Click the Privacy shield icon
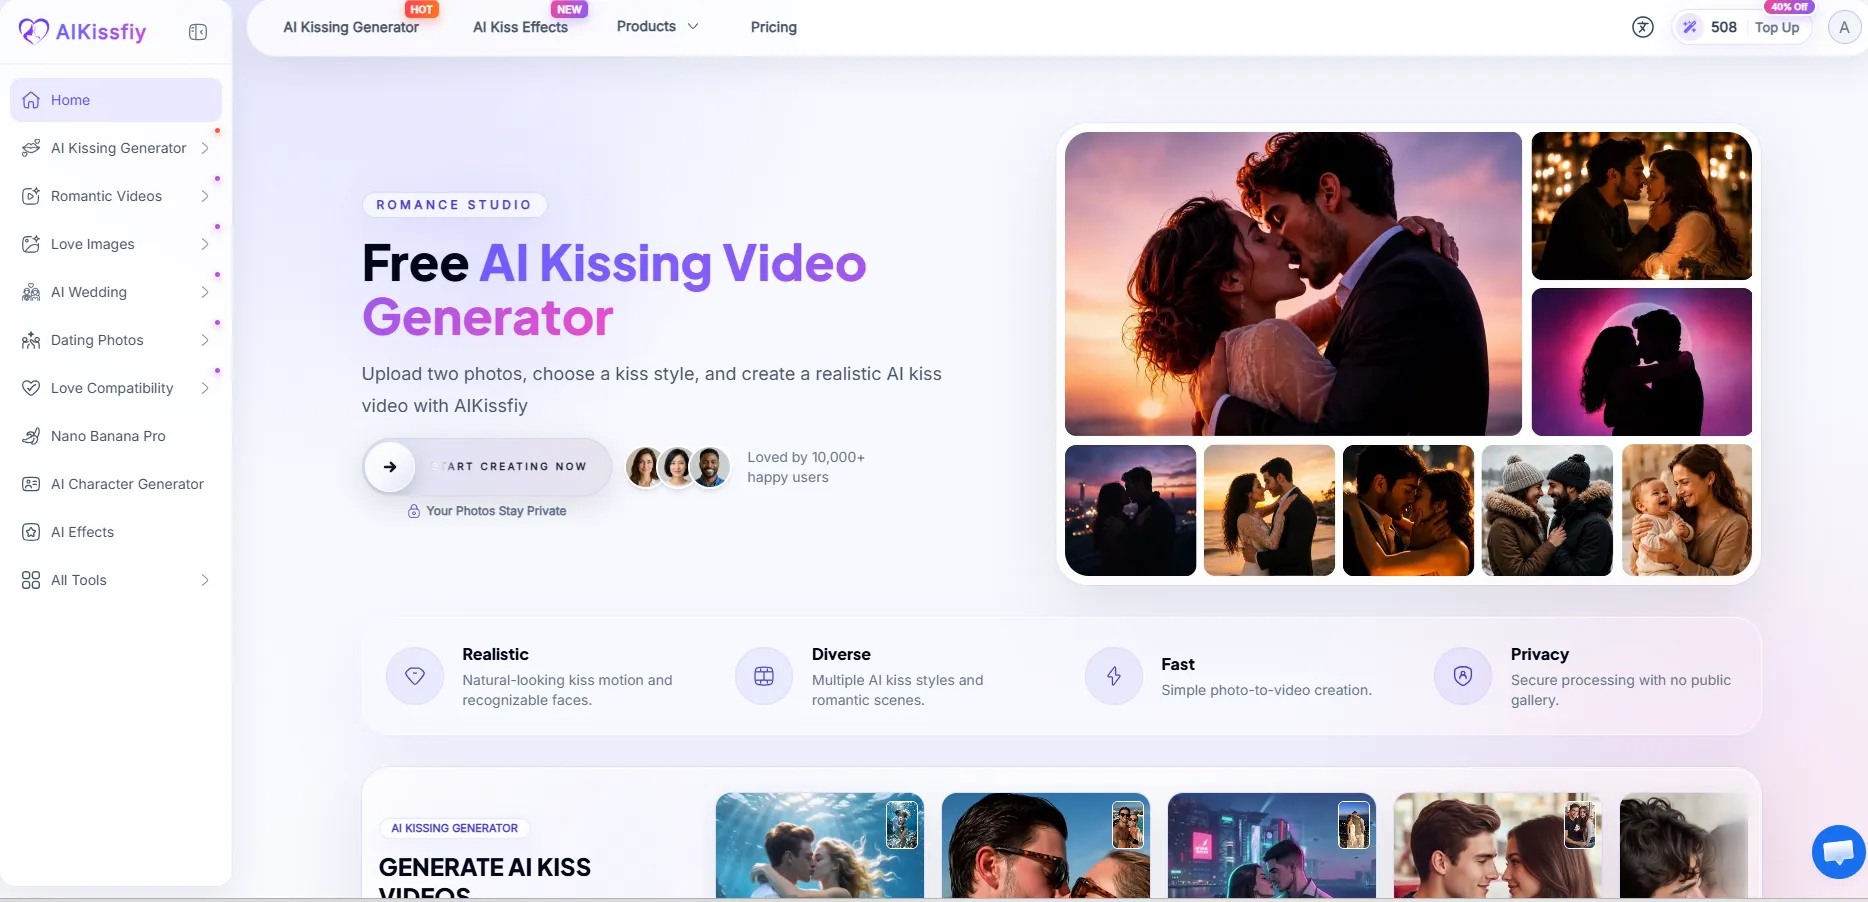The image size is (1868, 902). click(1463, 677)
